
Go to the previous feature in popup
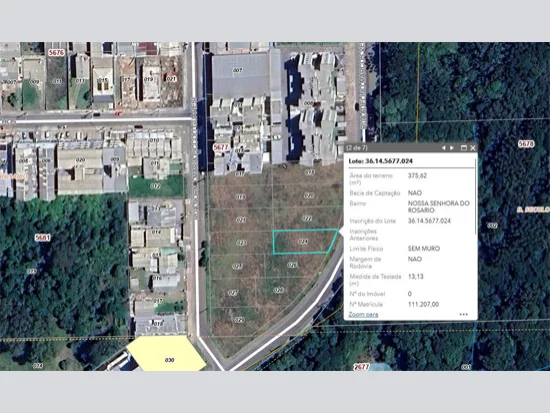click(x=443, y=148)
